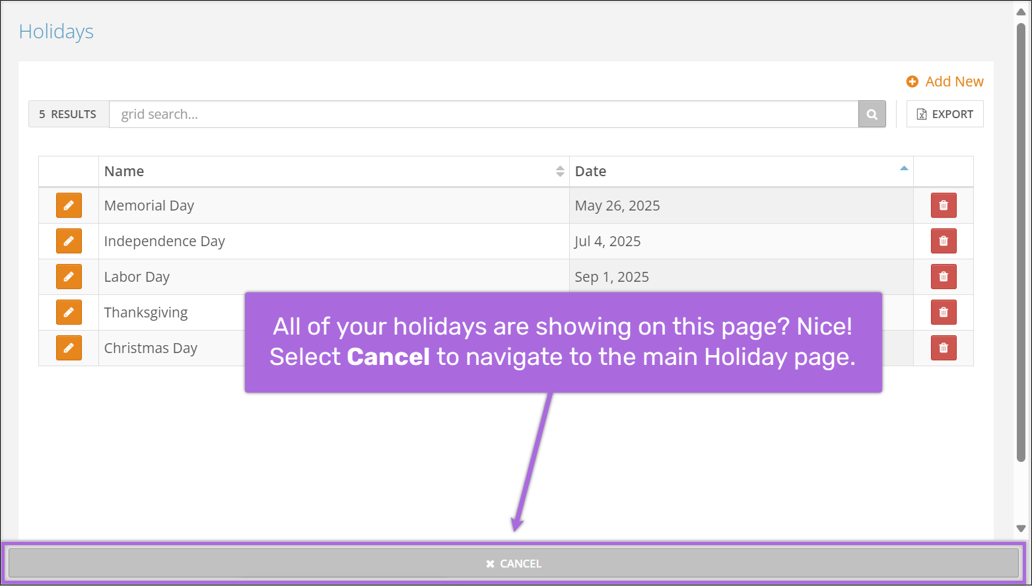Open the Labor Day edit pencil
Viewport: 1032px width, 586px height.
(68, 276)
